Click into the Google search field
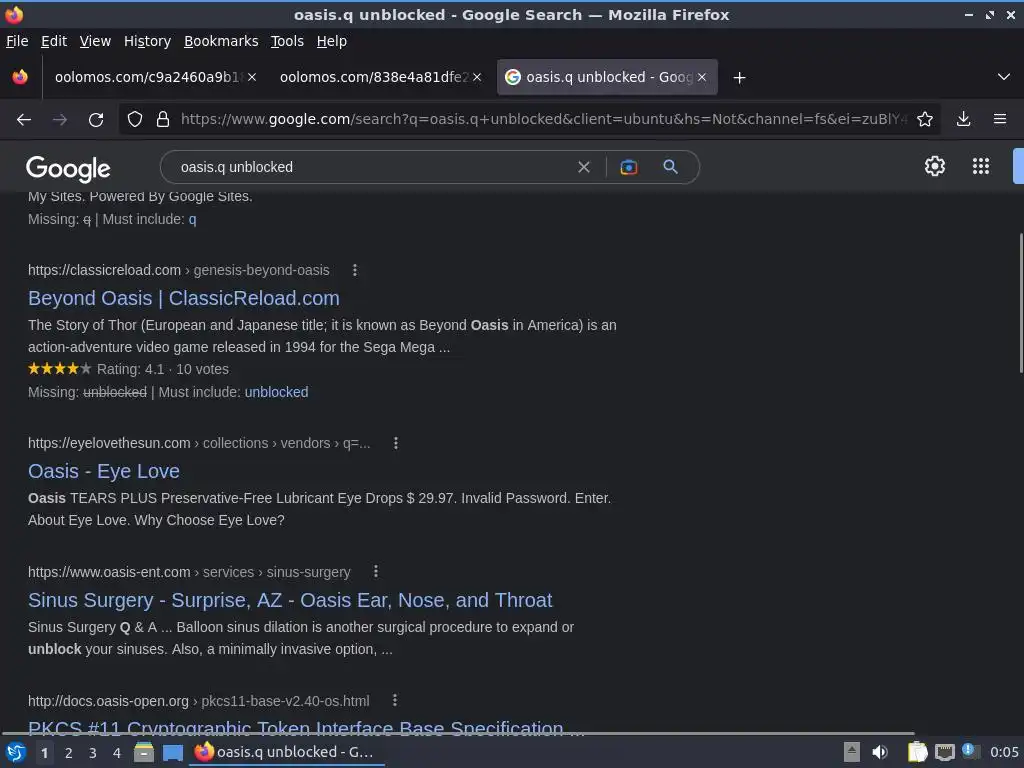Image resolution: width=1024 pixels, height=768 pixels. pos(372,167)
